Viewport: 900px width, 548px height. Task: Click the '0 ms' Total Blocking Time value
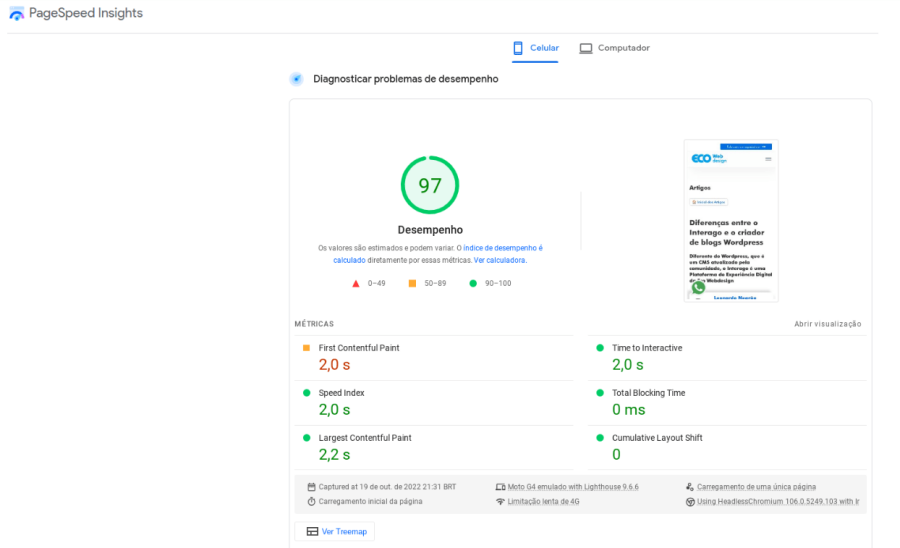coord(629,410)
